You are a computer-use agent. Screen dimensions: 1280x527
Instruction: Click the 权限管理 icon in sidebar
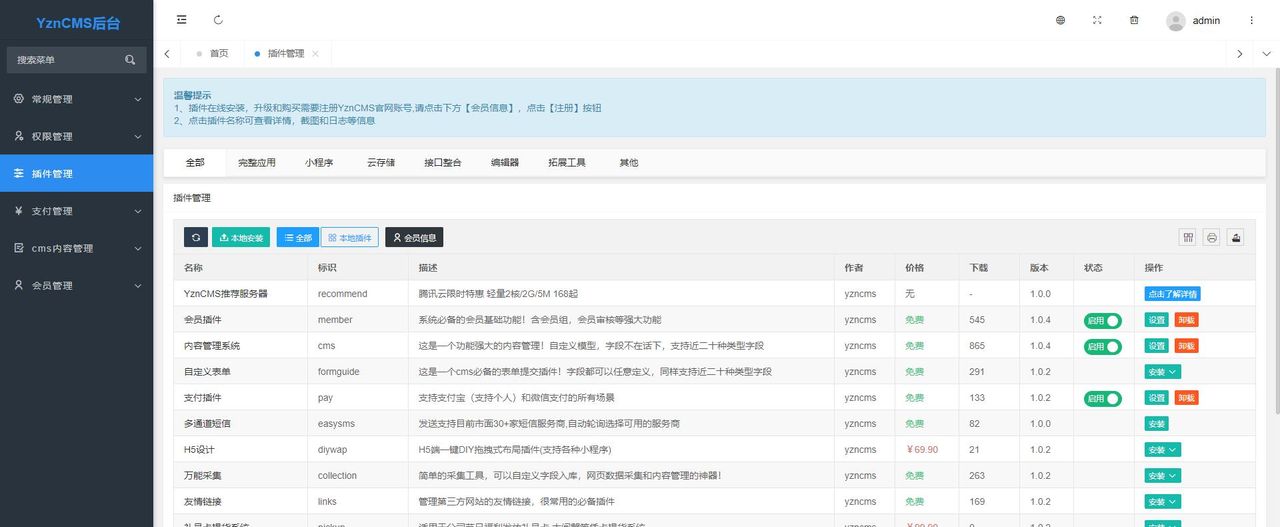click(19, 136)
